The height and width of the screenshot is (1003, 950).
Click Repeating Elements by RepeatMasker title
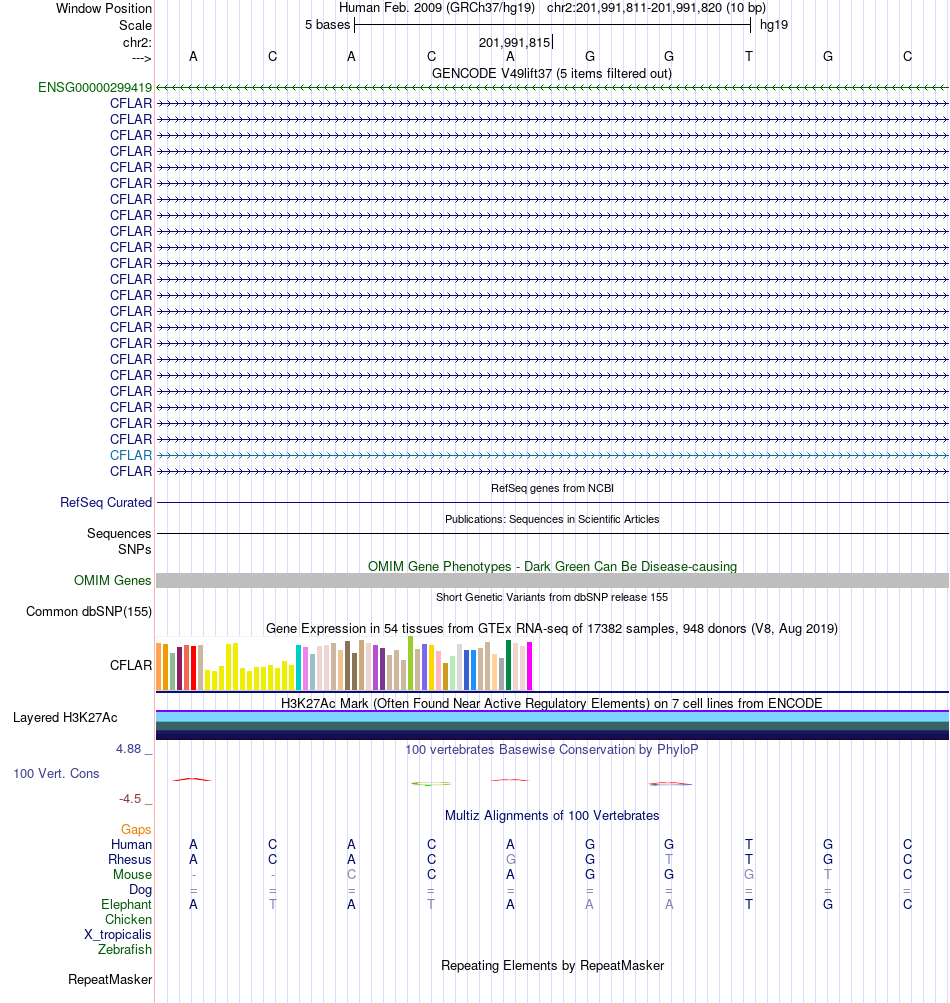tap(552, 966)
